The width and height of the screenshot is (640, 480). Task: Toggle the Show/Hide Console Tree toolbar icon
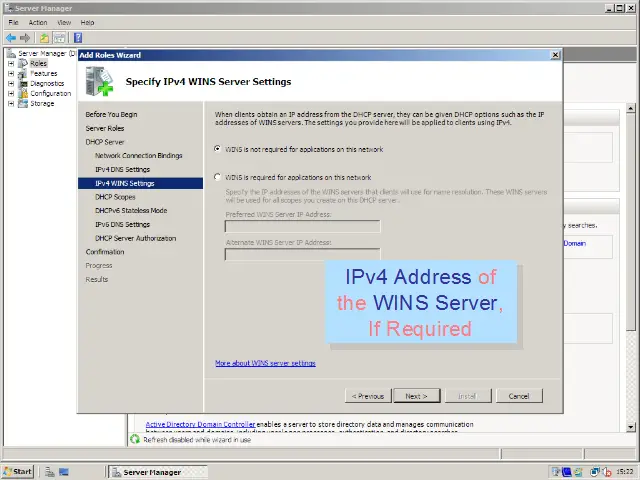point(60,38)
